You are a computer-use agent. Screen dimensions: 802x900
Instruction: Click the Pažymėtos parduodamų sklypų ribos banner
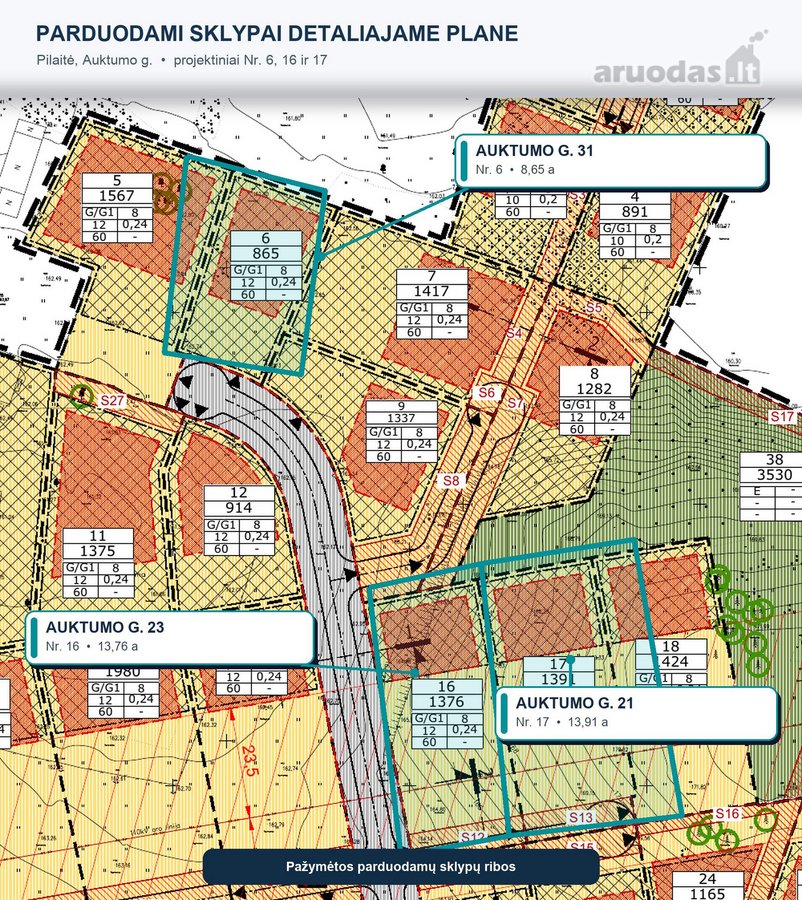point(401,867)
